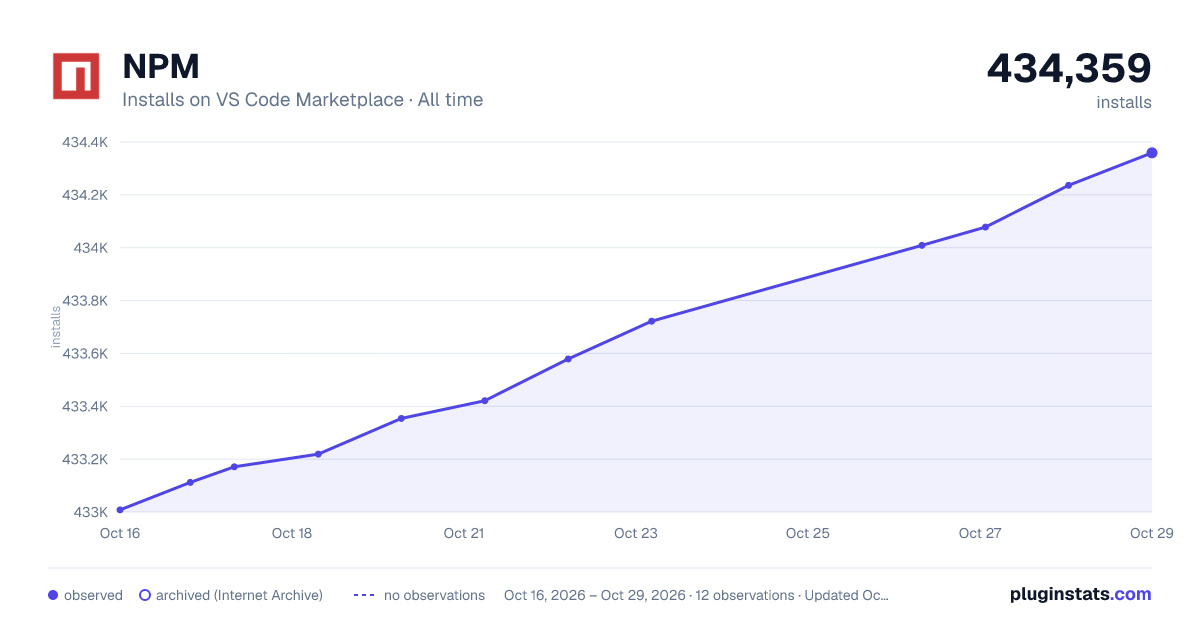Click the data point above Oct 27

click(985, 227)
